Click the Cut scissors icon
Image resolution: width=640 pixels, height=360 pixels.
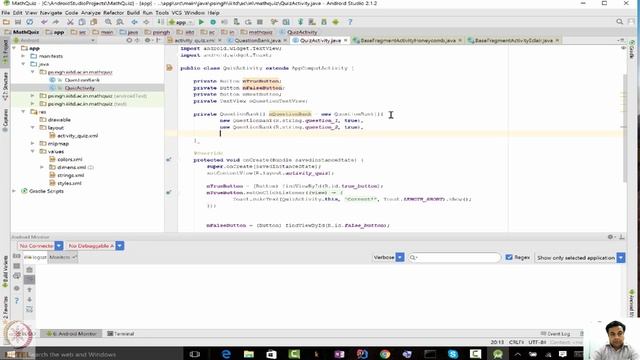point(70,22)
